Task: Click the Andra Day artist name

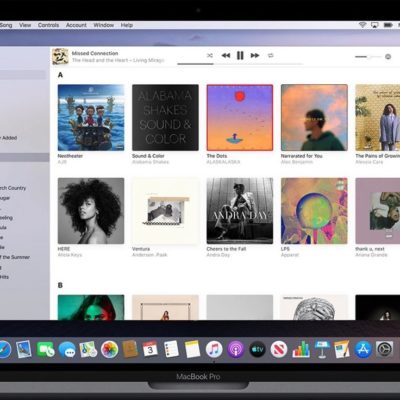Action: click(218, 255)
